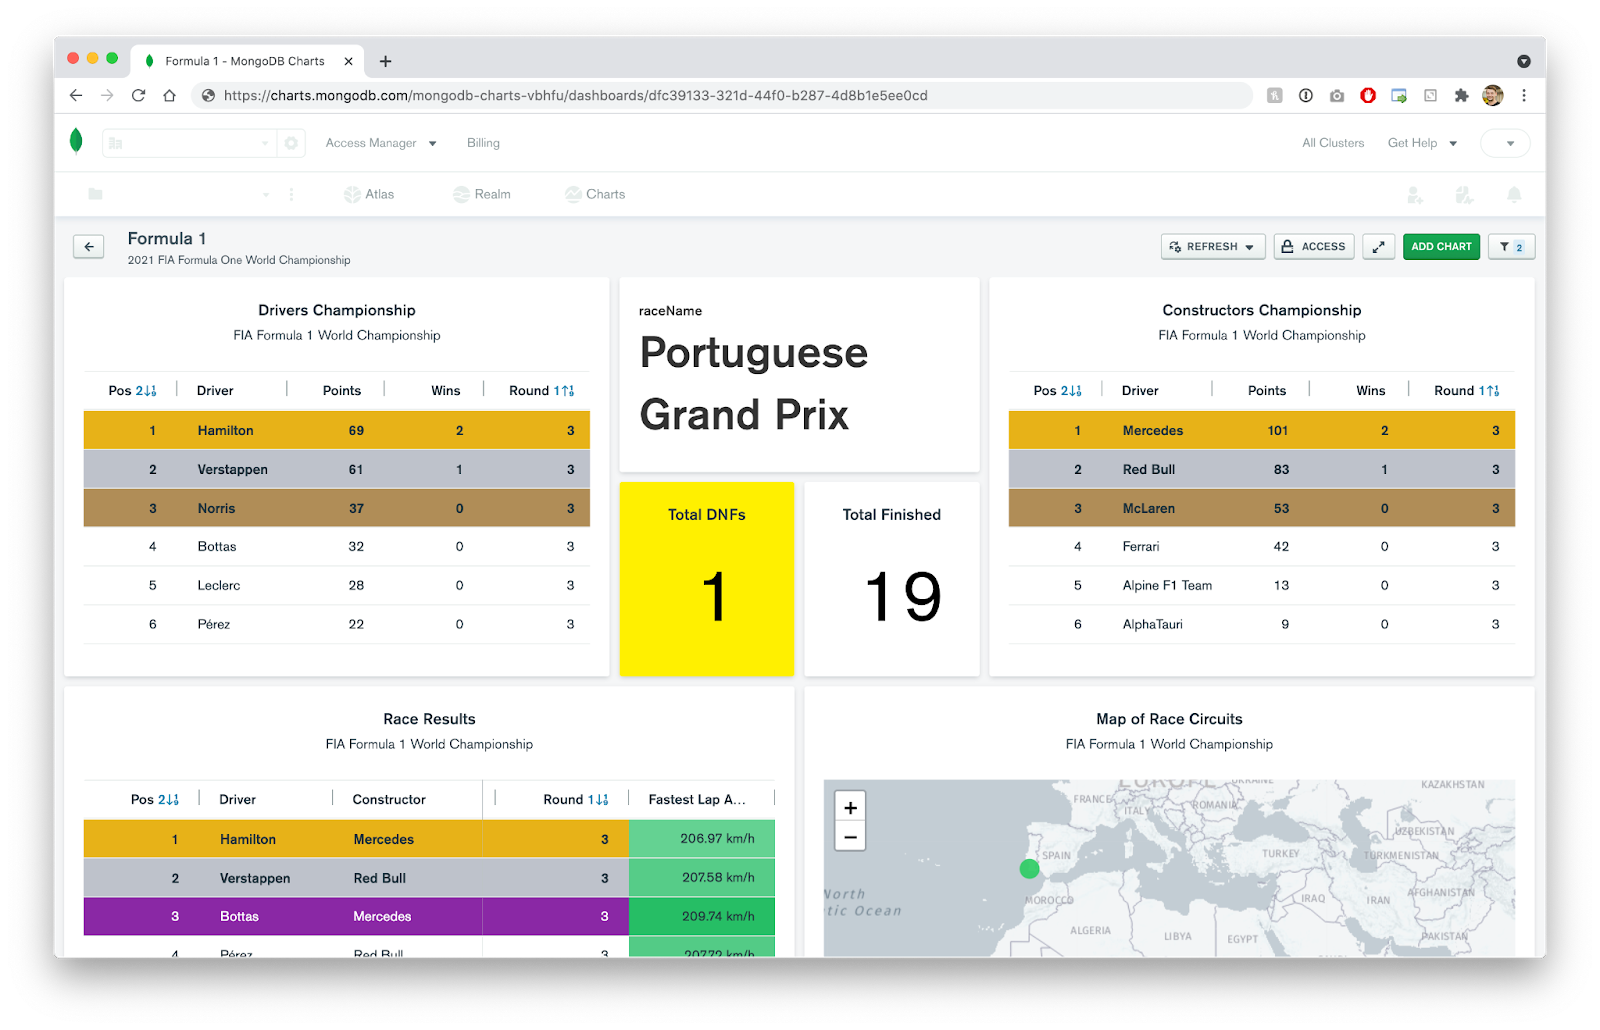Expand the Get Help menu
Screen dimensions: 1600x1030
pos(1422,143)
